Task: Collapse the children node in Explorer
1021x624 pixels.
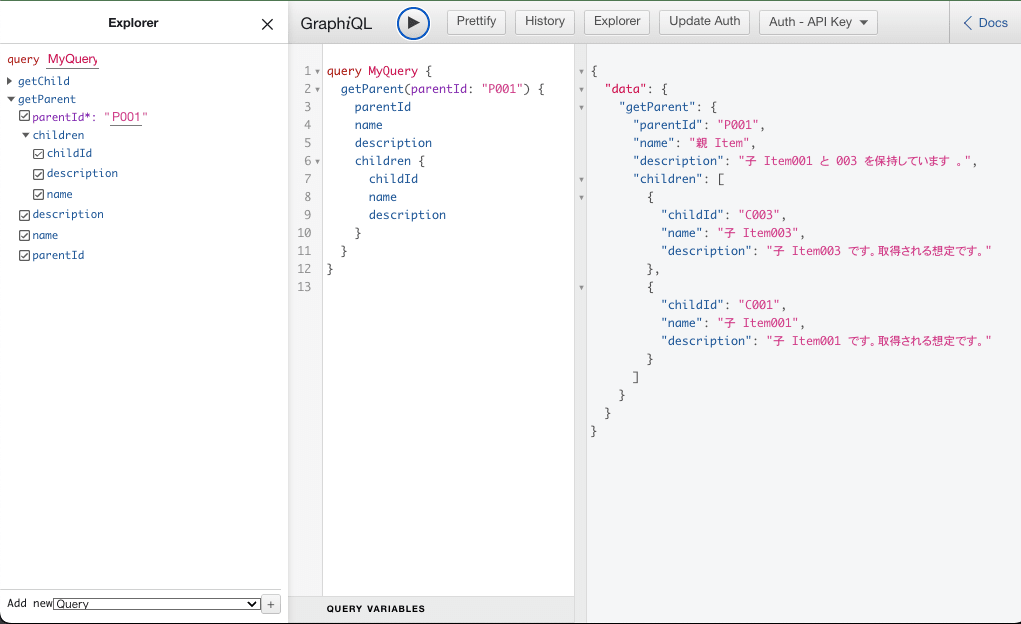Action: pyautogui.click(x=25, y=135)
